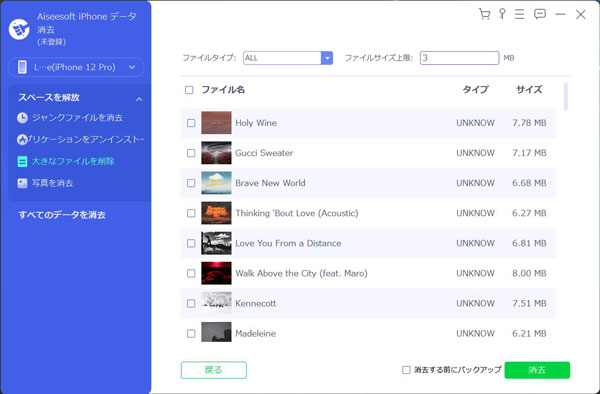The image size is (600, 394).
Task: Click the Aiseesoft app logo
Action: (19, 29)
